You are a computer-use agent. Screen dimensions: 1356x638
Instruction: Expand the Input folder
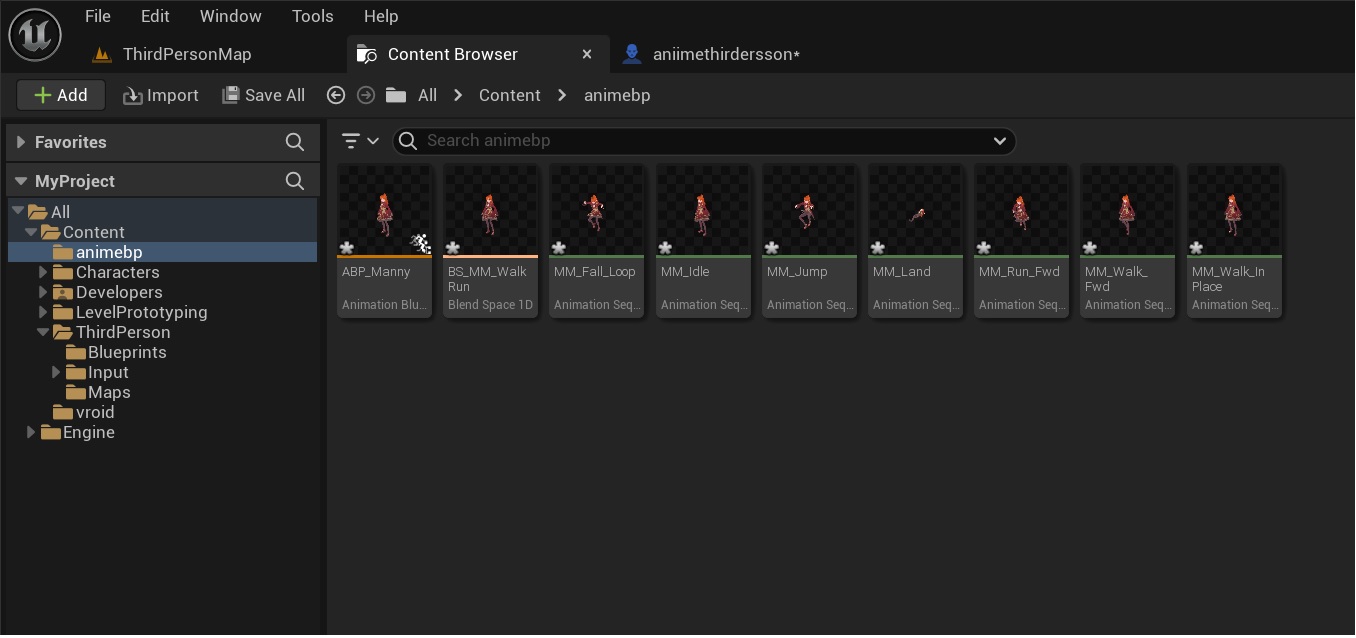[56, 372]
